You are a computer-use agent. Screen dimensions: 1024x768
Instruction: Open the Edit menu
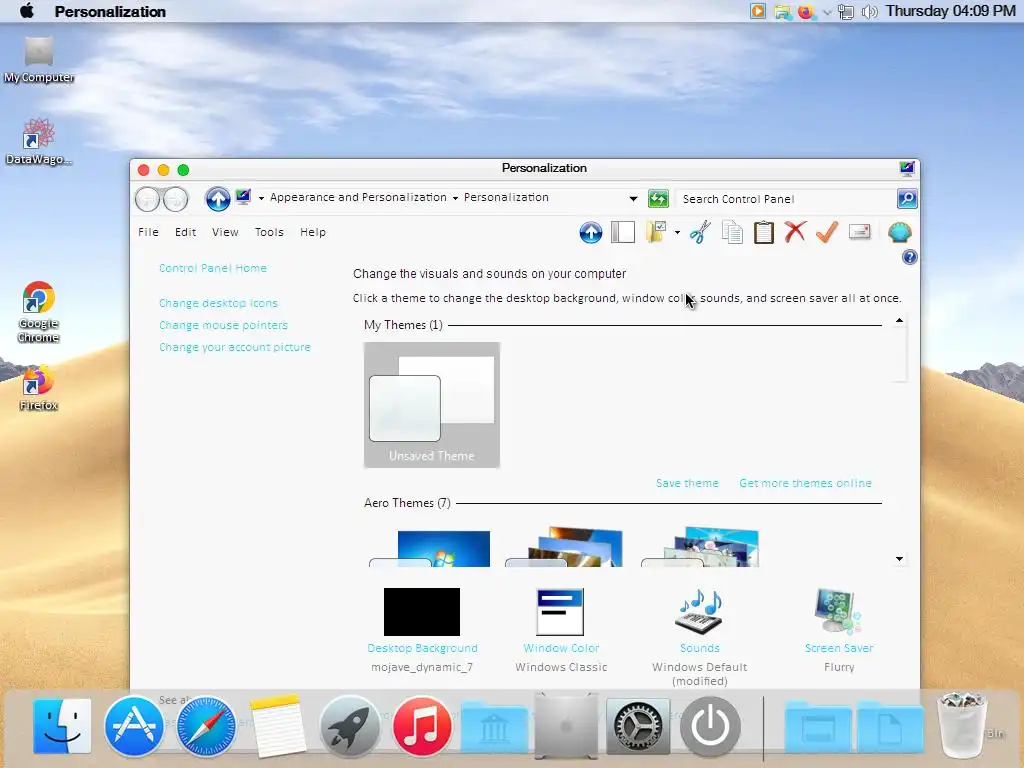[185, 232]
